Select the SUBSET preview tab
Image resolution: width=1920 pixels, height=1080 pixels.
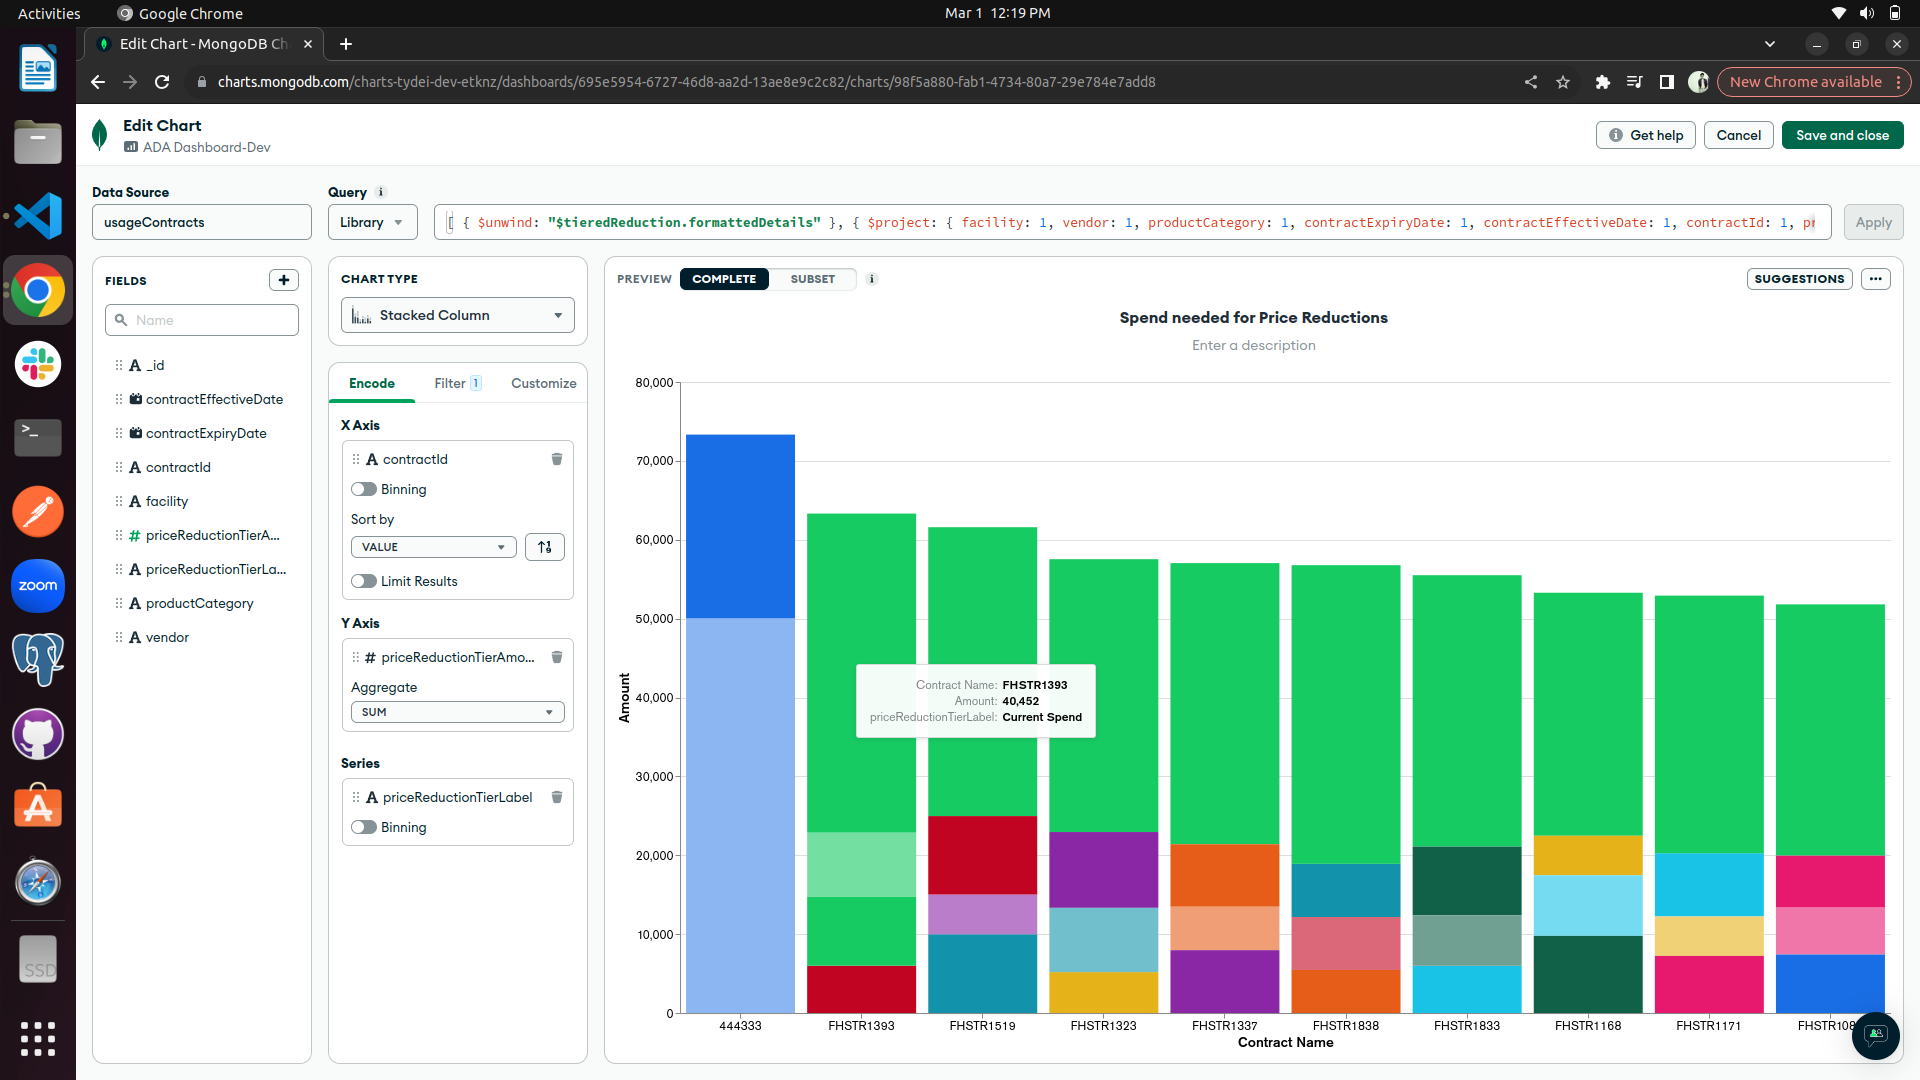pos(813,279)
